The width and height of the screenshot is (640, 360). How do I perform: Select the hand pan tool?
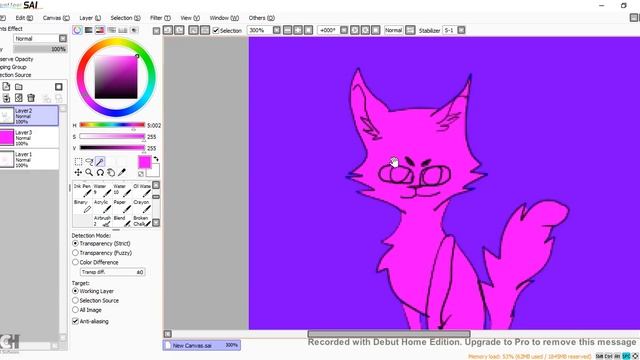pyautogui.click(x=111, y=173)
